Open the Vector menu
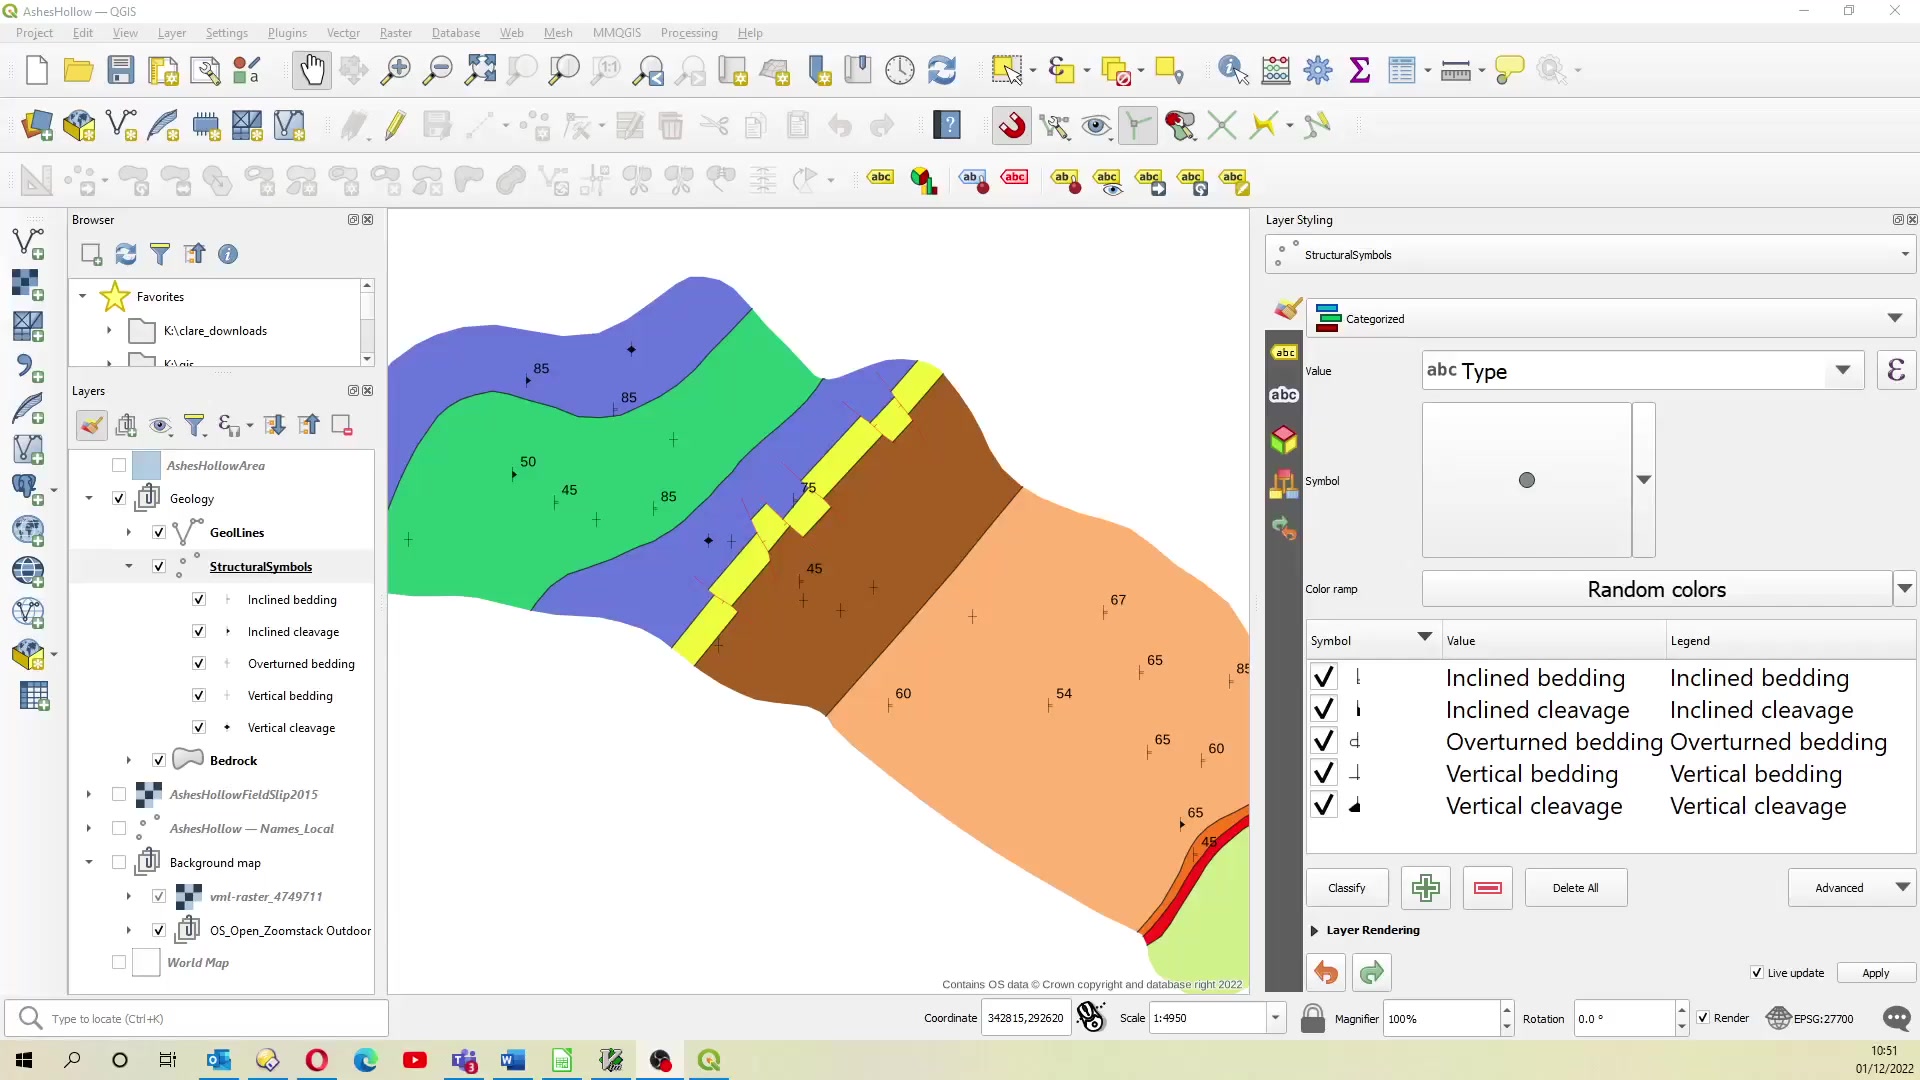This screenshot has width=1920, height=1080. (x=343, y=32)
